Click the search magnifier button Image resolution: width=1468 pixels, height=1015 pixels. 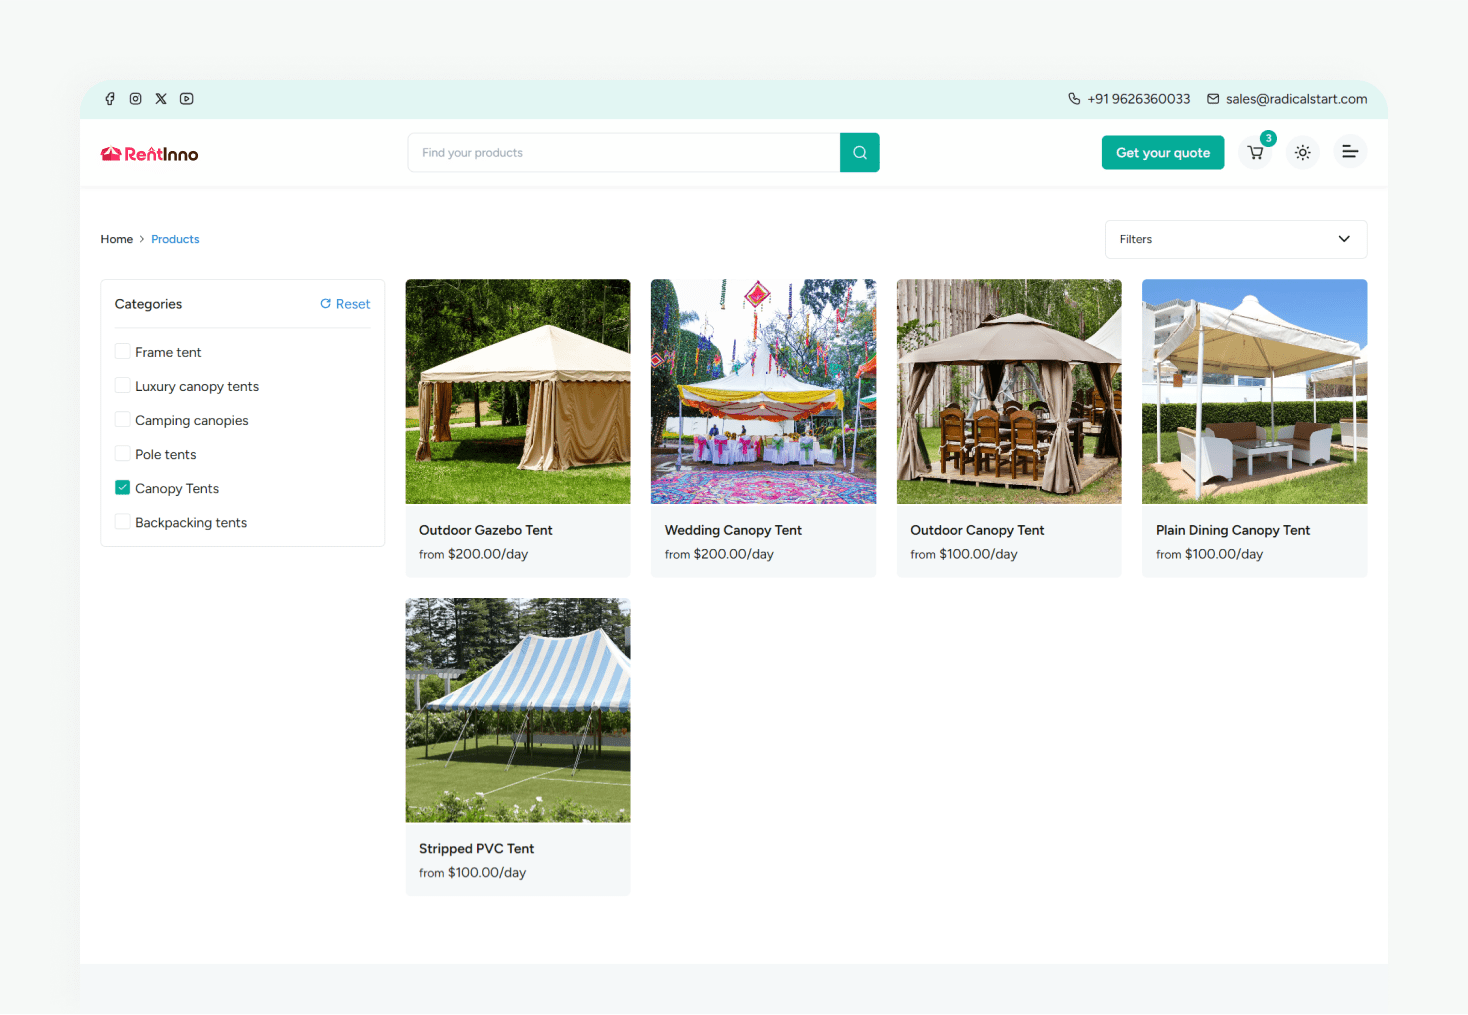(x=860, y=153)
